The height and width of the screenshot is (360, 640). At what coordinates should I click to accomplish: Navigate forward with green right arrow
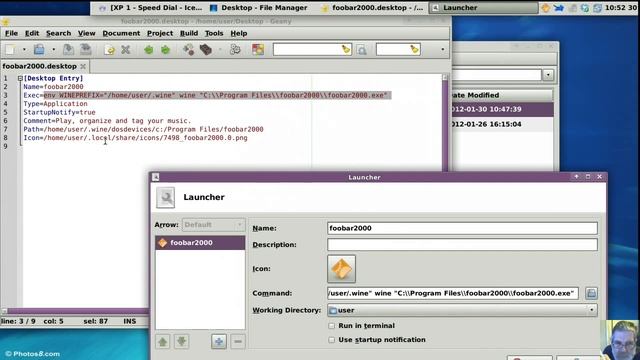tap(165, 50)
